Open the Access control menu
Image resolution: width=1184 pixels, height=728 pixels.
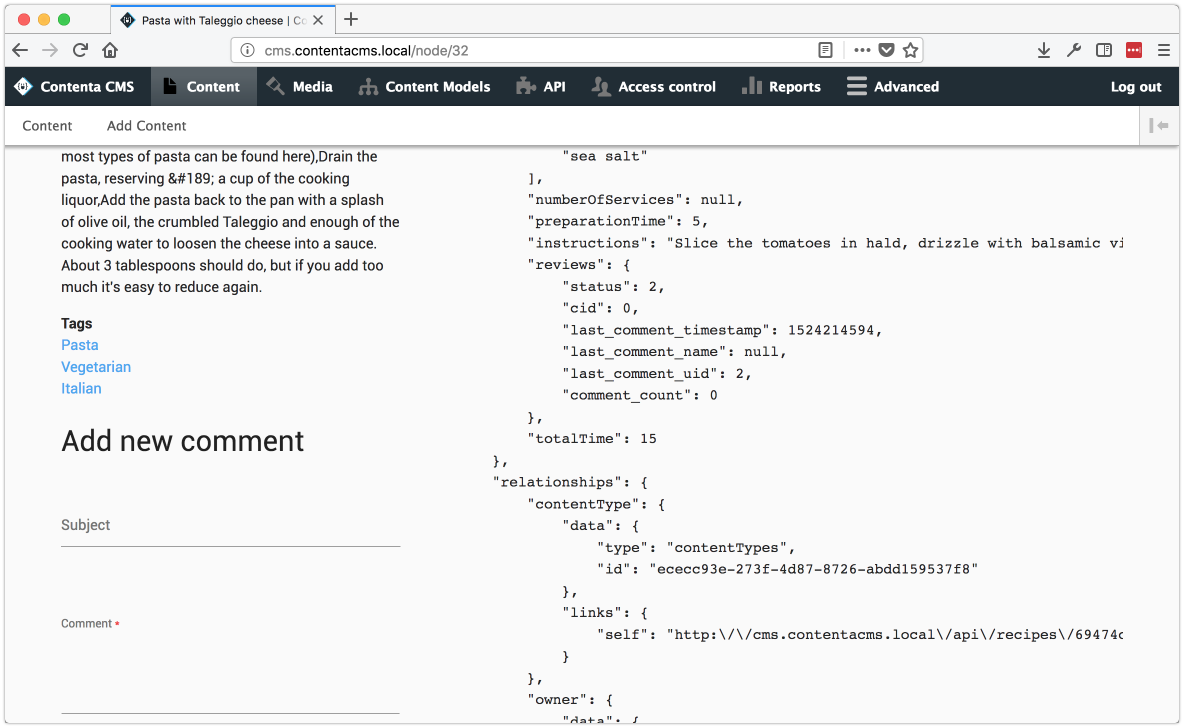655,87
